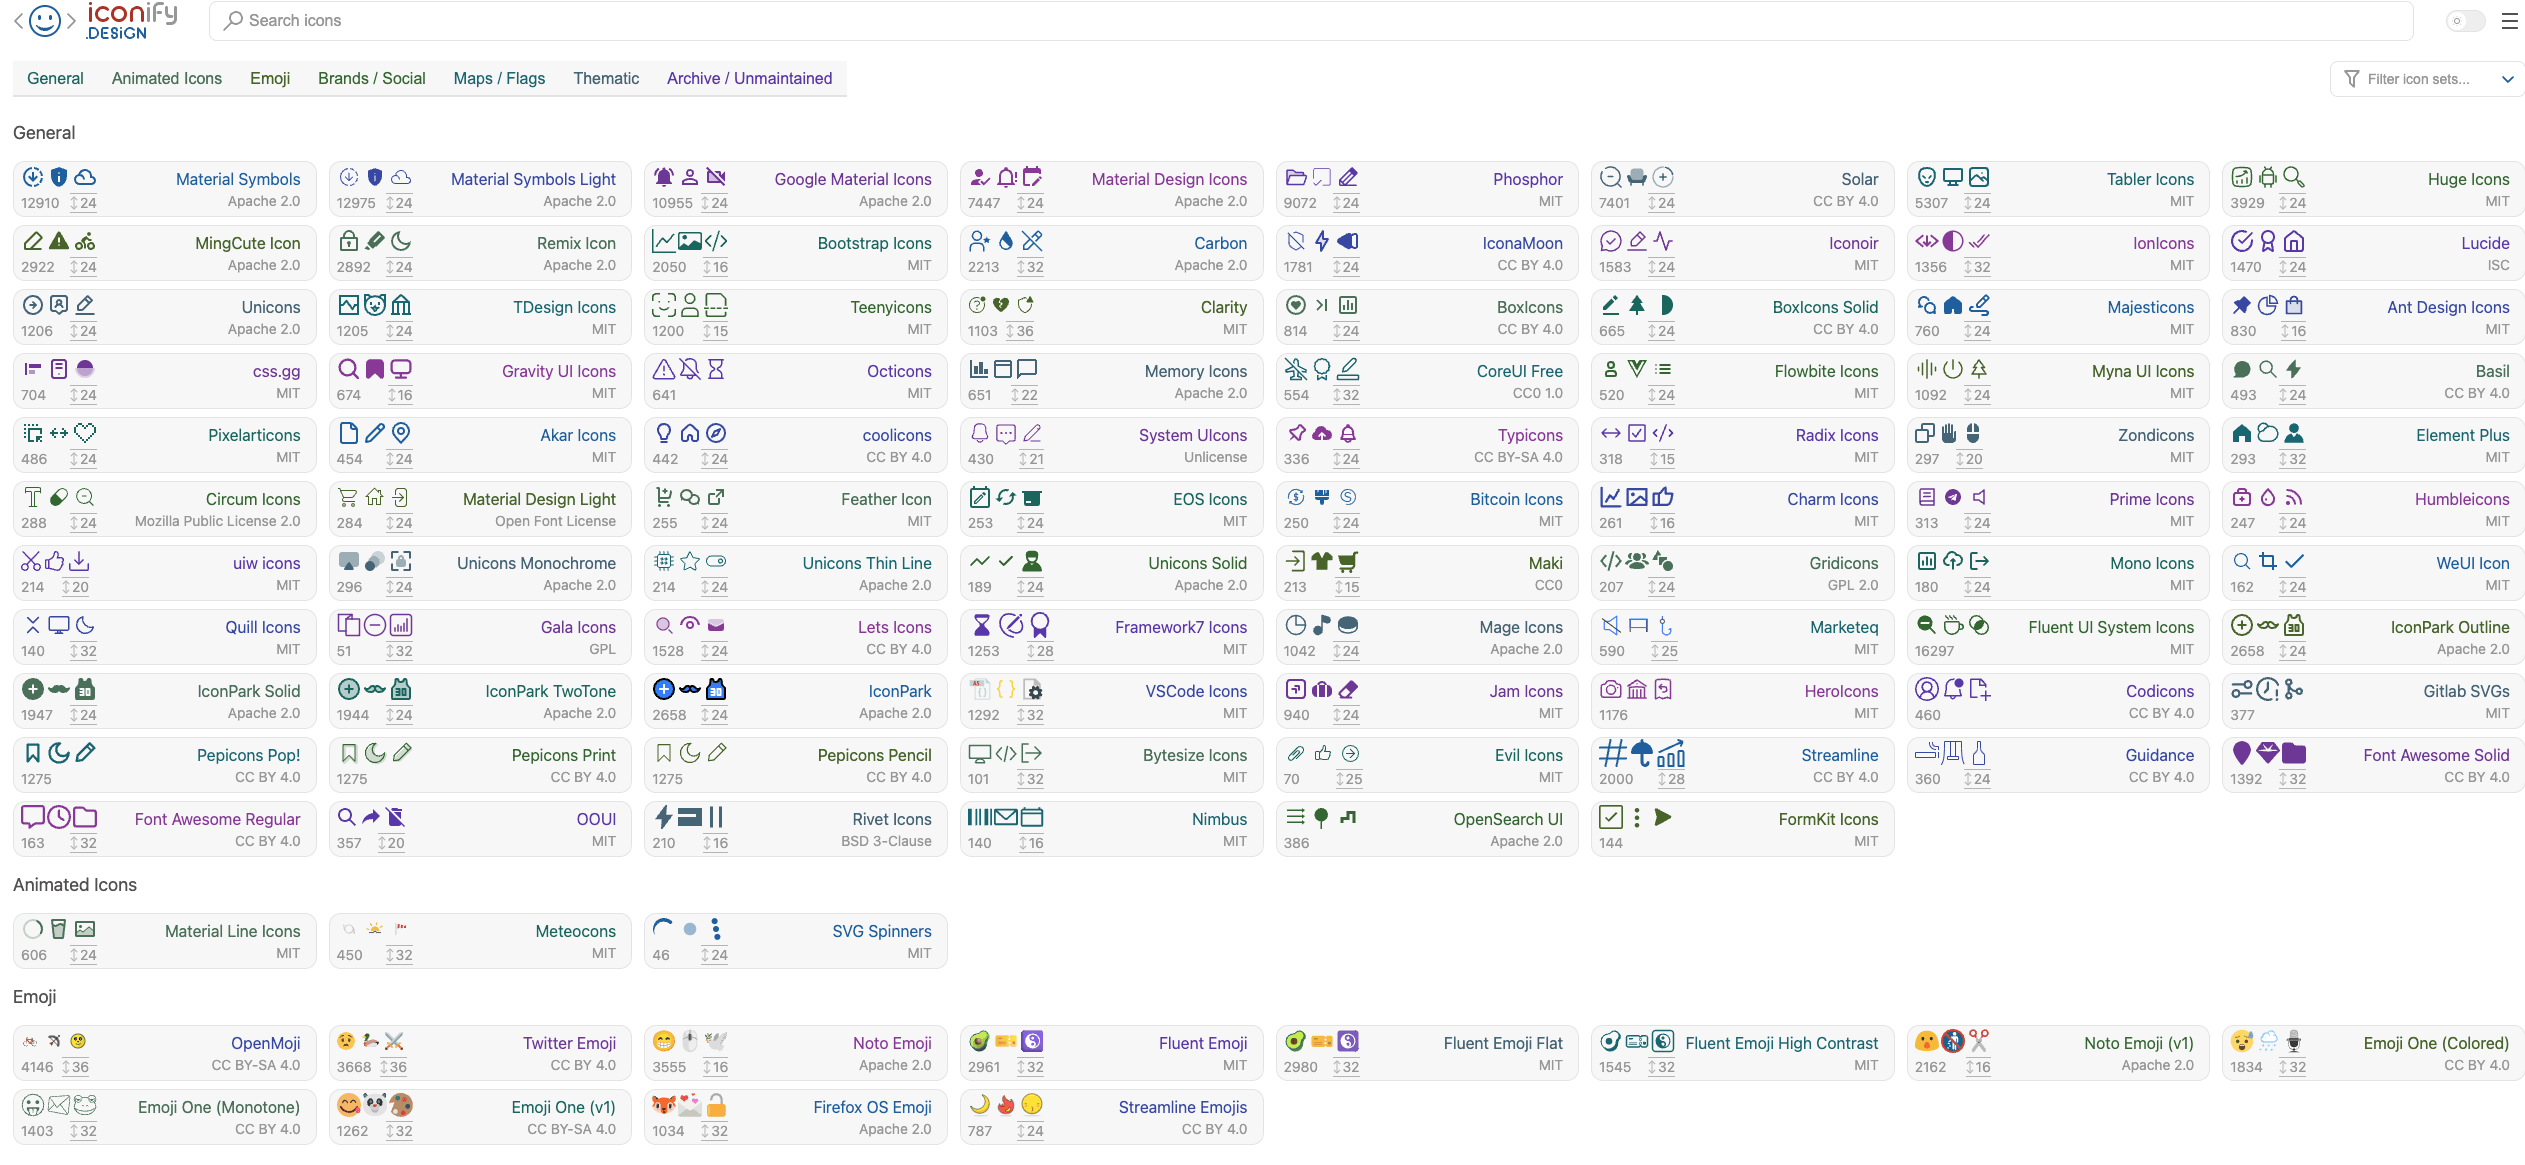Click the heart icon in Pixelarticons card

[x=85, y=433]
